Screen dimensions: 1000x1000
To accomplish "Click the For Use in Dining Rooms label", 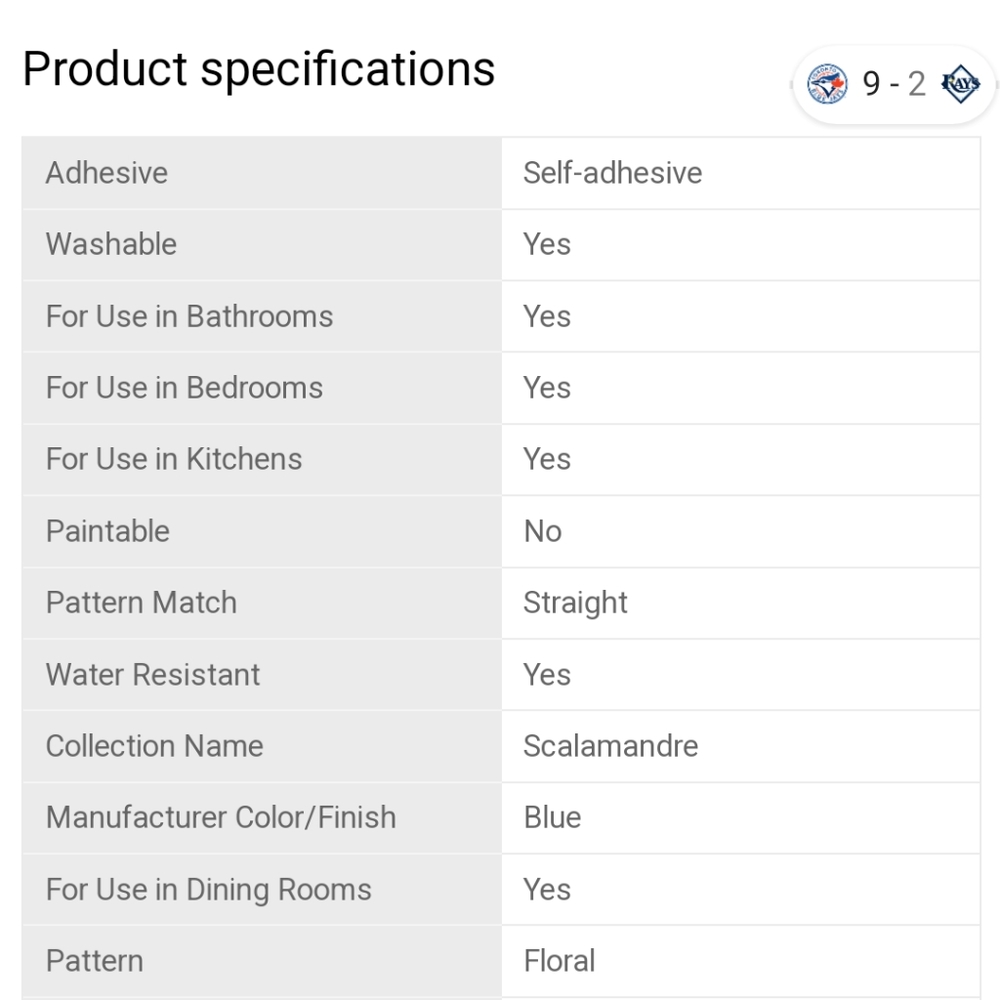I will 208,890.
